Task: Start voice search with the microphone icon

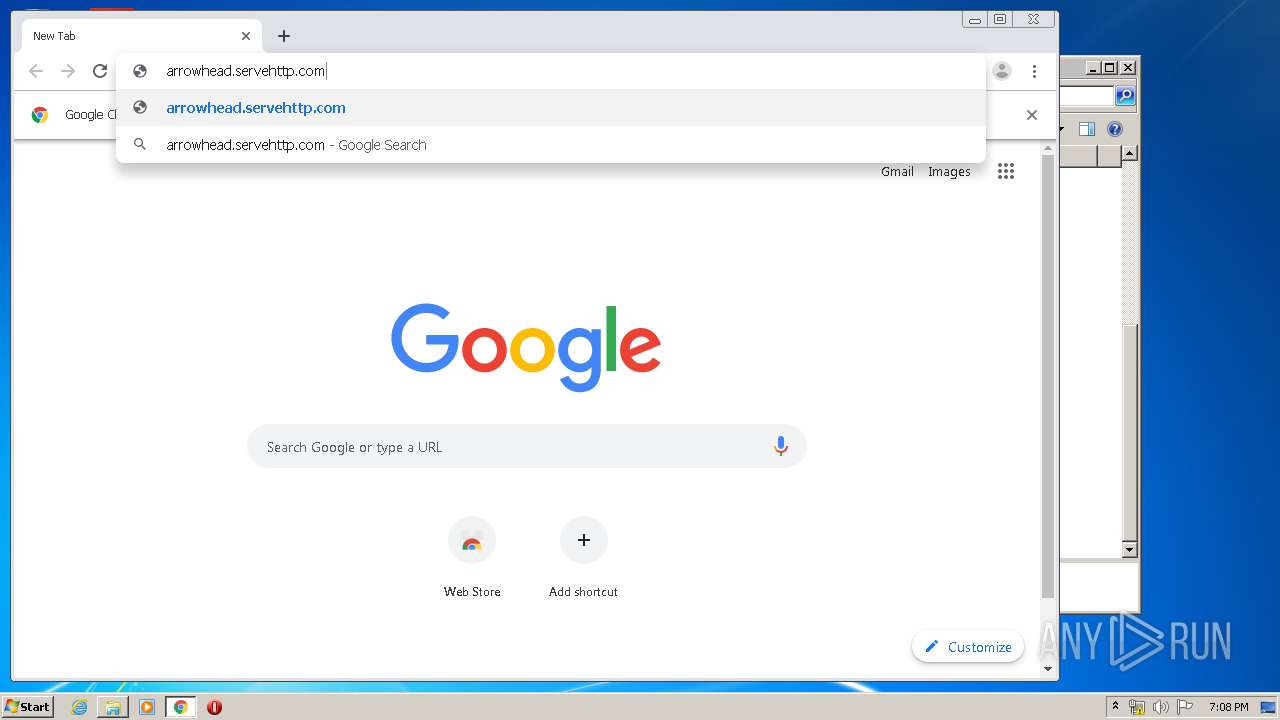Action: click(781, 447)
